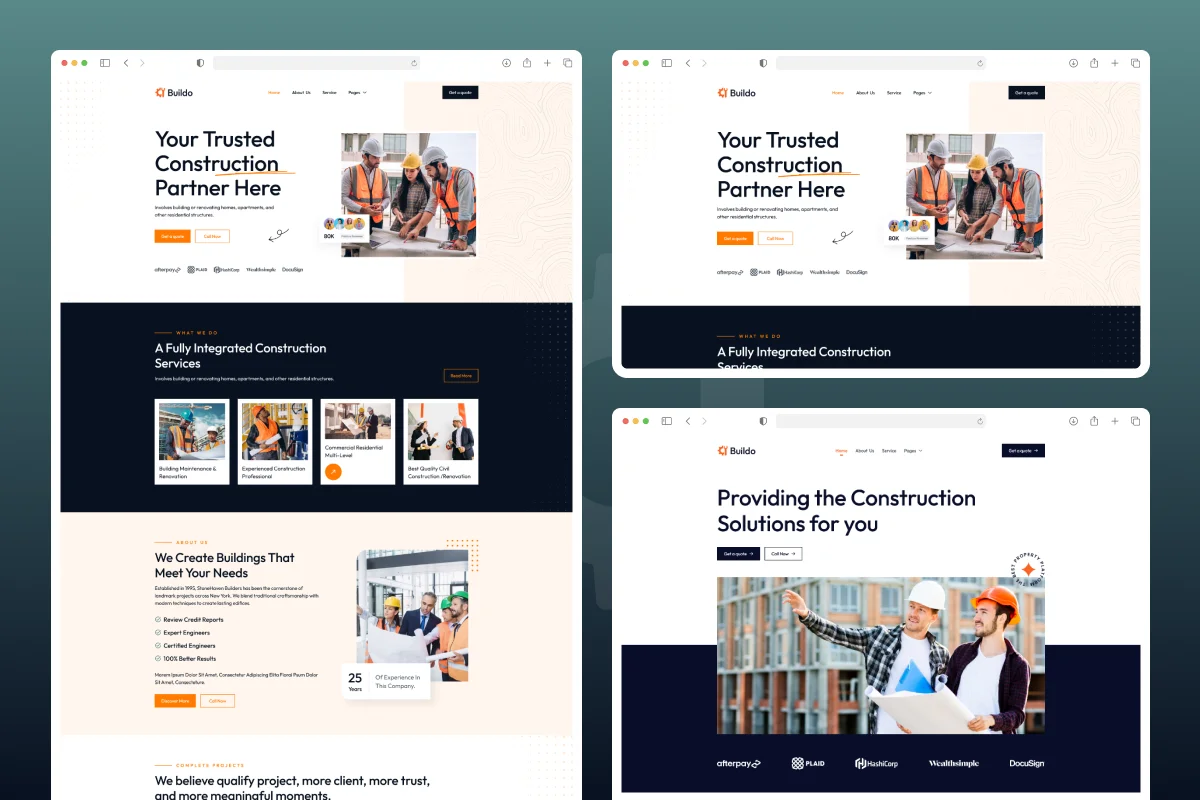This screenshot has width=1200, height=800.
Task: Open new tab with plus icon in smallest window
Action: point(1114,63)
